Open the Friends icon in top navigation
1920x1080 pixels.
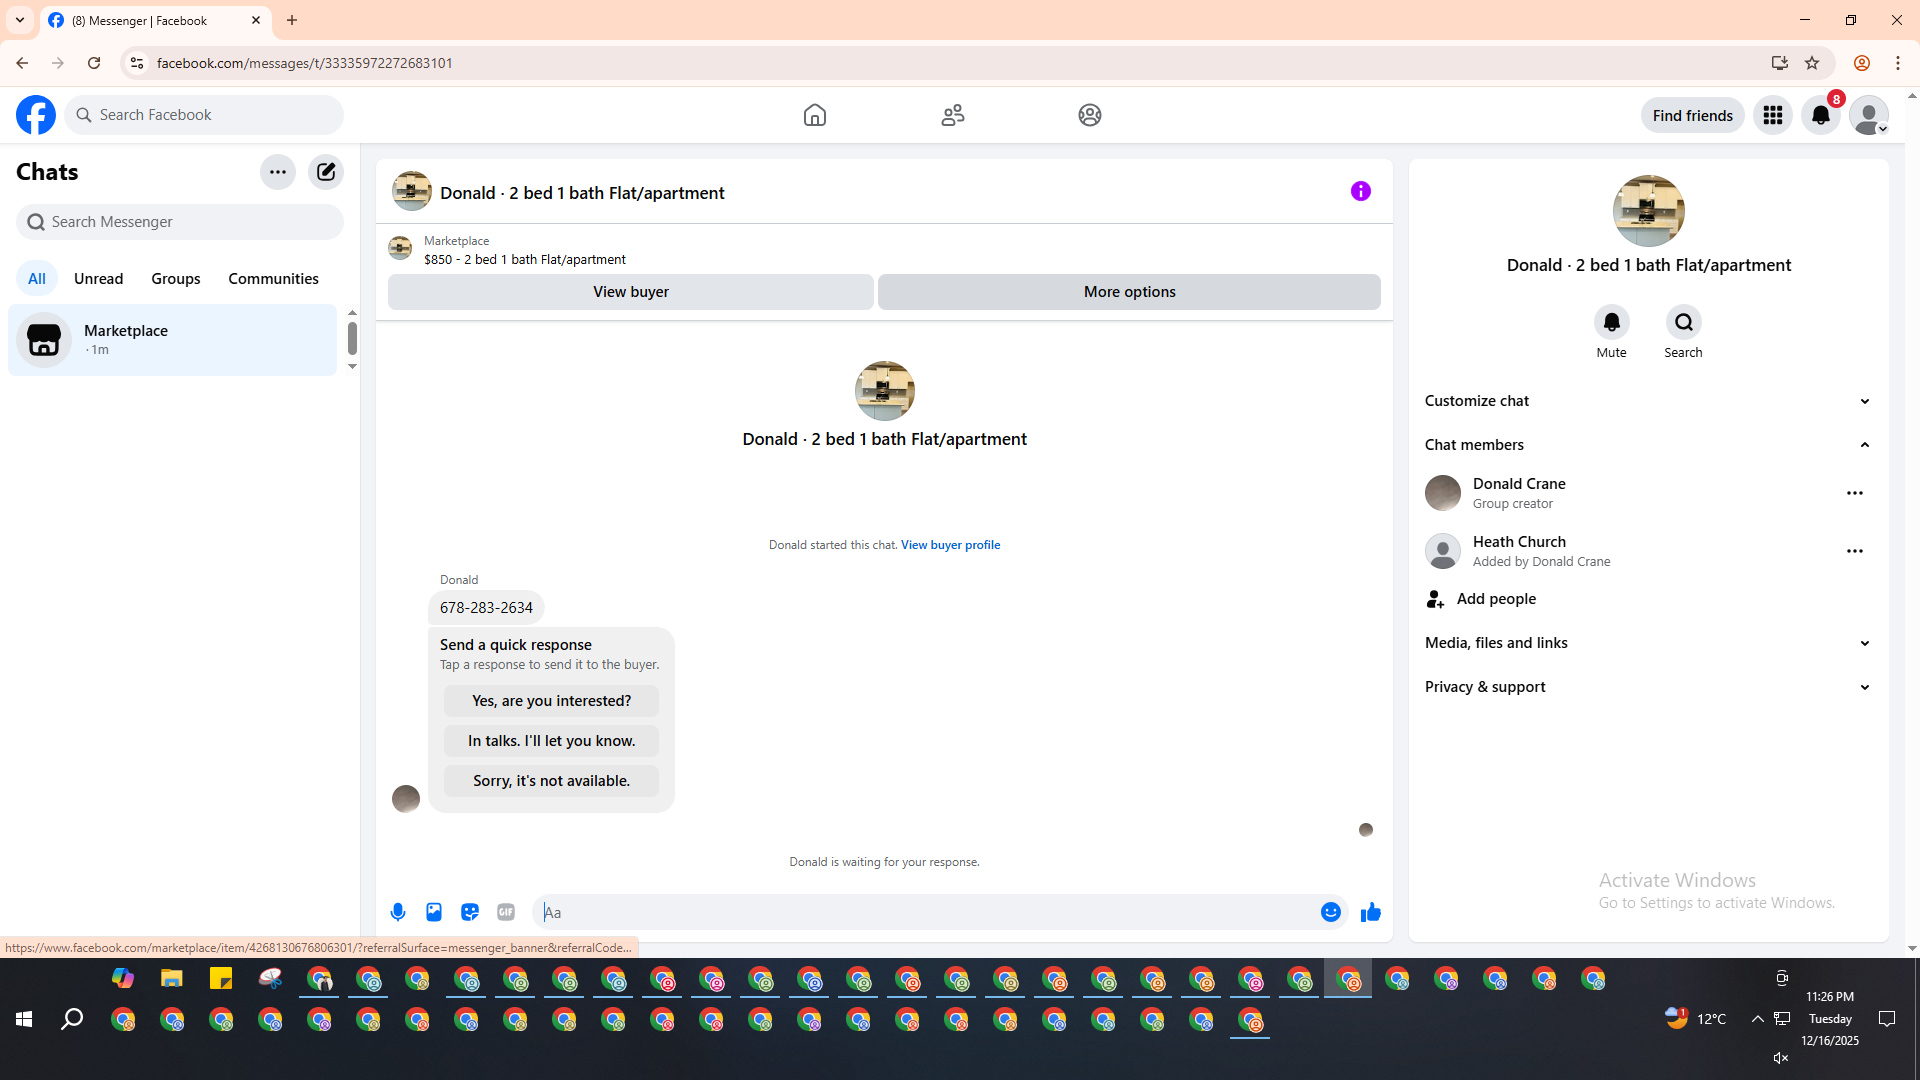953,115
